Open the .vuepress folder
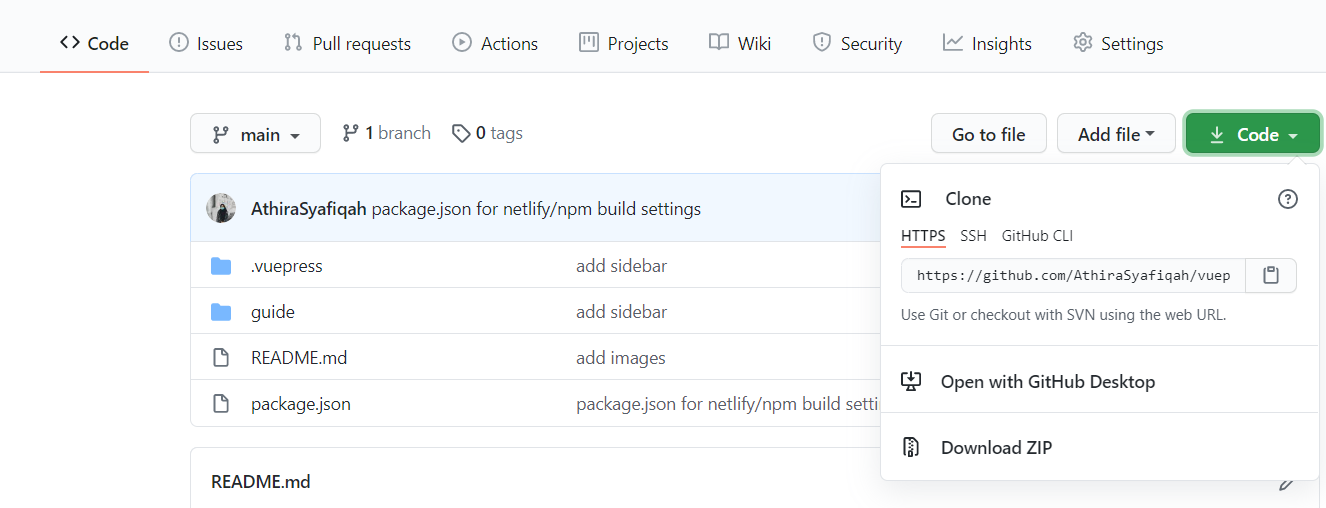Viewport: 1326px width, 508px height. [x=286, y=266]
